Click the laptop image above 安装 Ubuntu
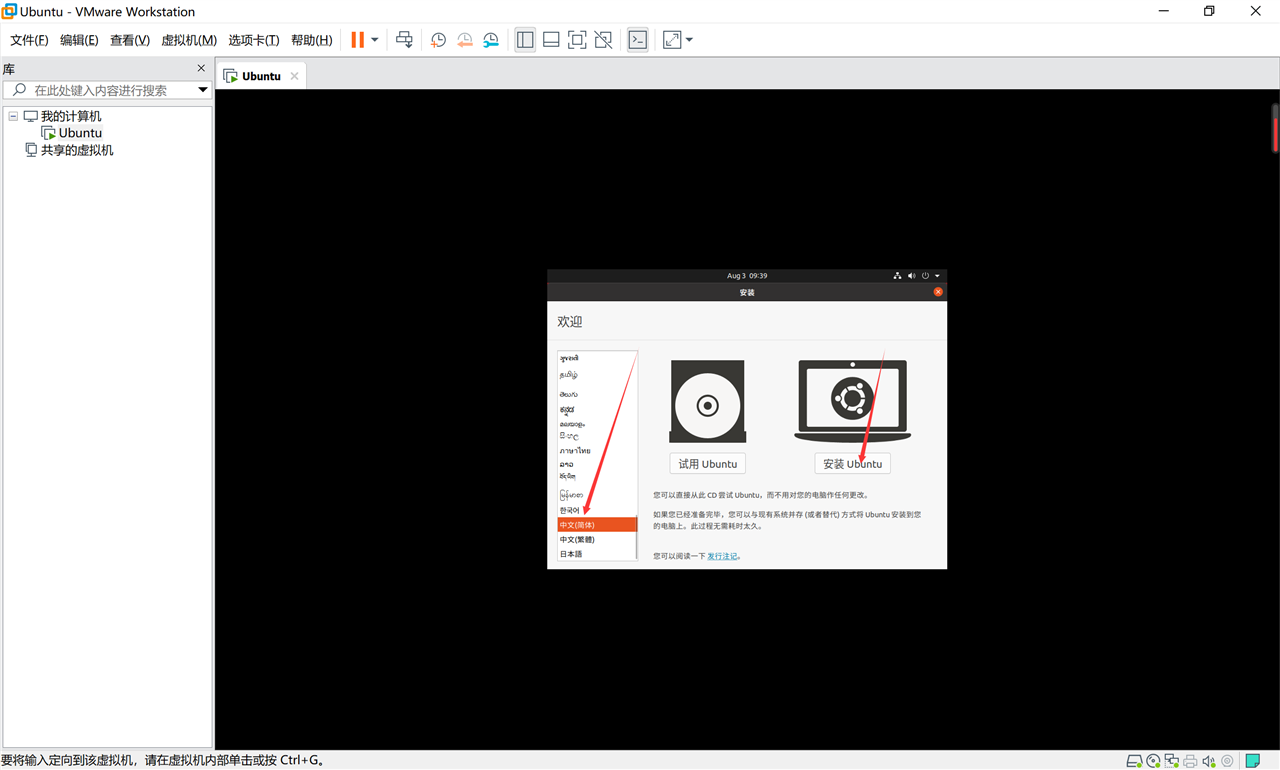Image resolution: width=1280 pixels, height=770 pixels. 853,401
